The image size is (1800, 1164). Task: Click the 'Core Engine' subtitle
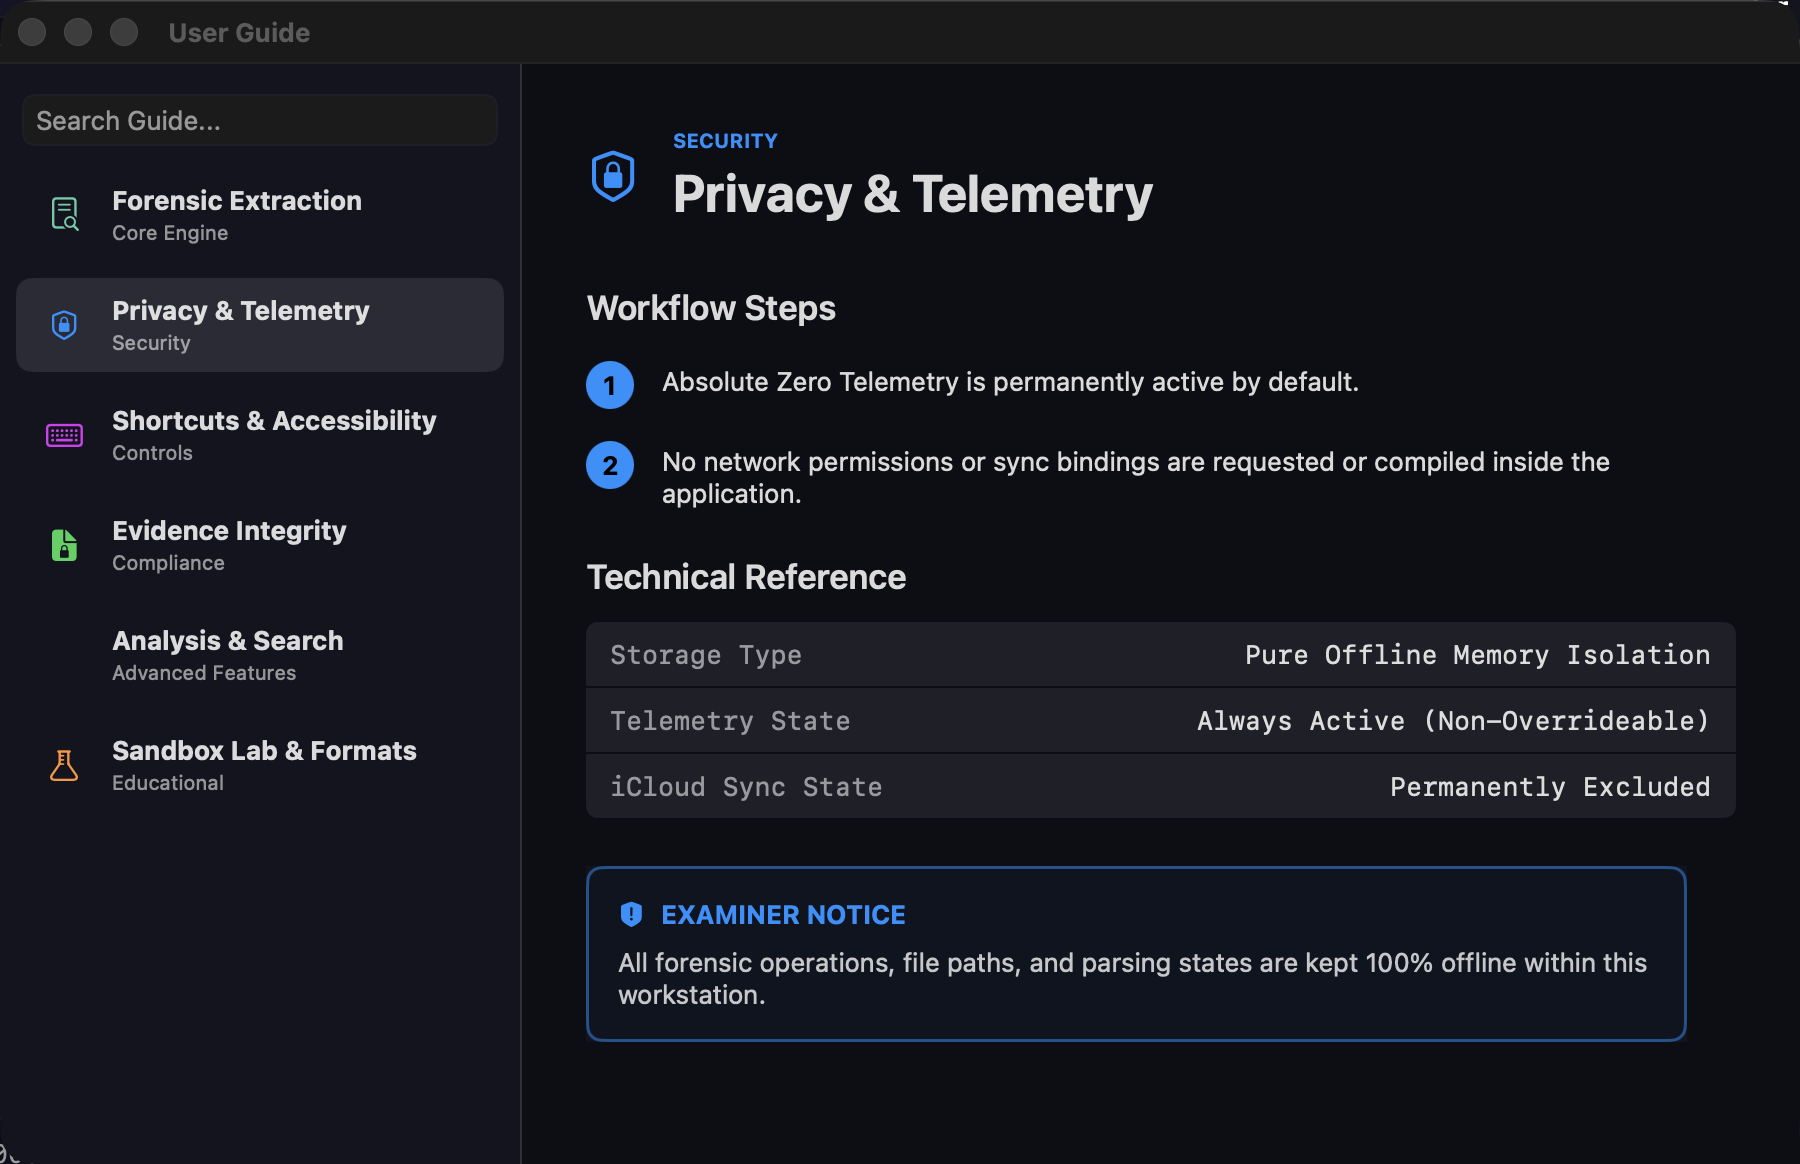[x=170, y=233]
